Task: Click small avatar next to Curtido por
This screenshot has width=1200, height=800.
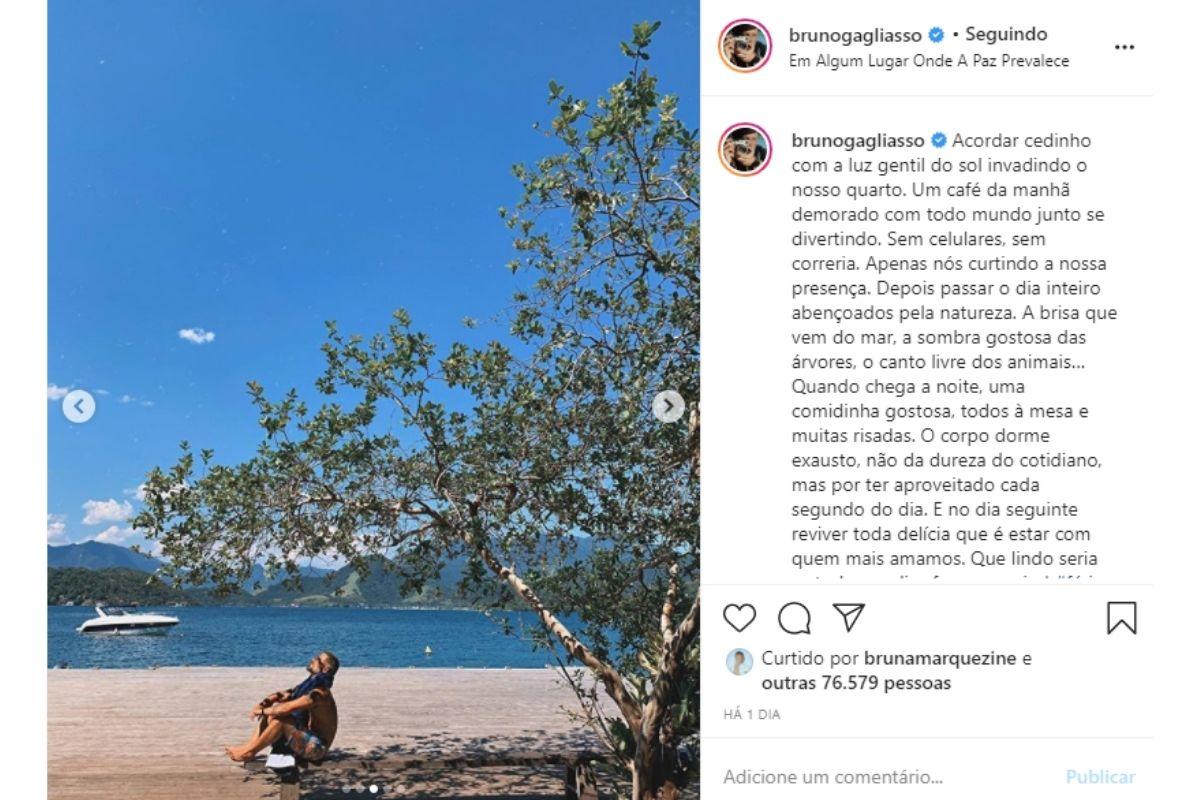Action: coord(739,662)
